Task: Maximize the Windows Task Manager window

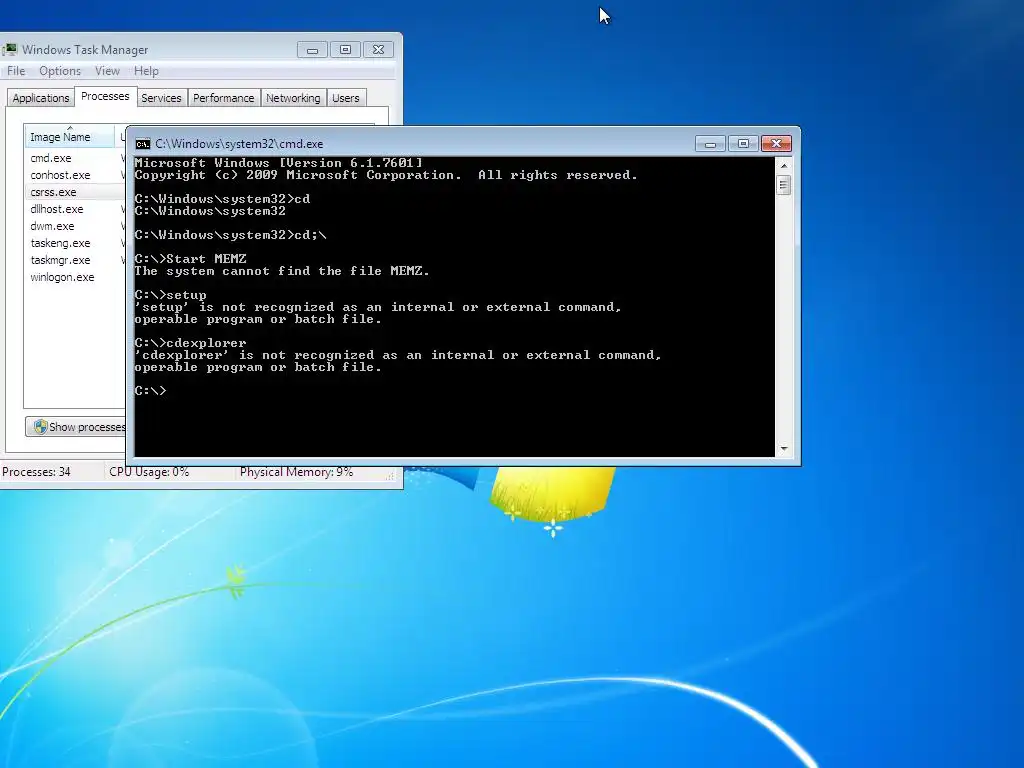Action: [x=345, y=50]
